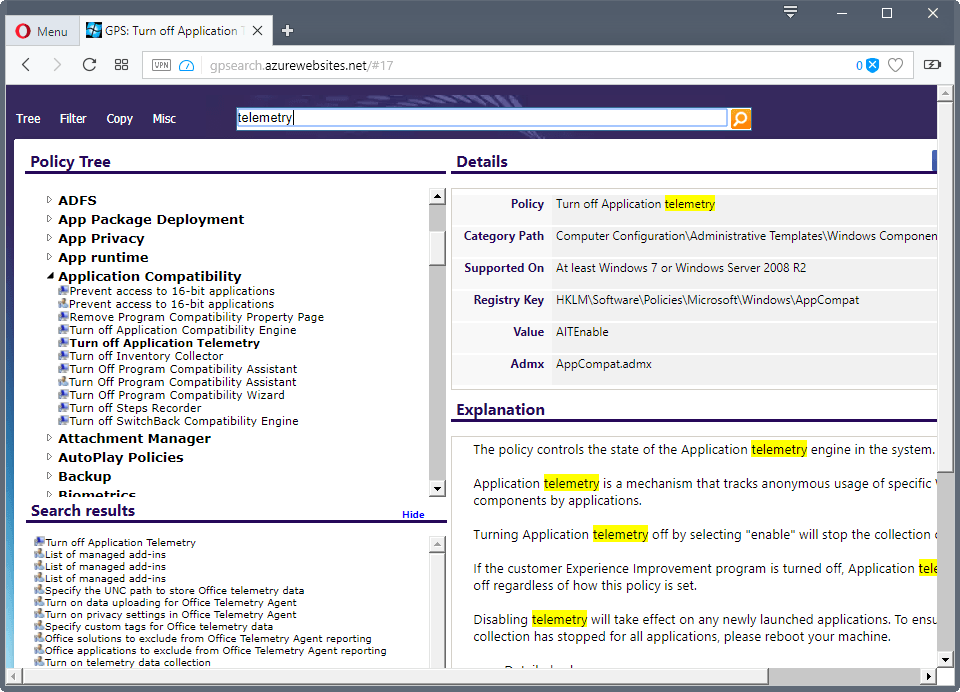Click Policy Tree scrollbar up arrow
Viewport: 960px width, 692px height.
click(x=437, y=197)
